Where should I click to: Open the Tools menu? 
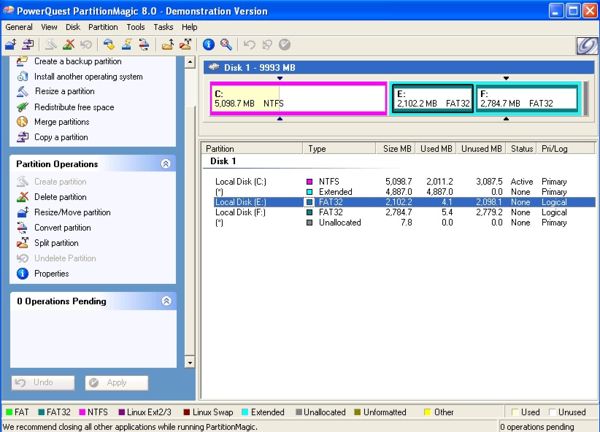(x=136, y=27)
